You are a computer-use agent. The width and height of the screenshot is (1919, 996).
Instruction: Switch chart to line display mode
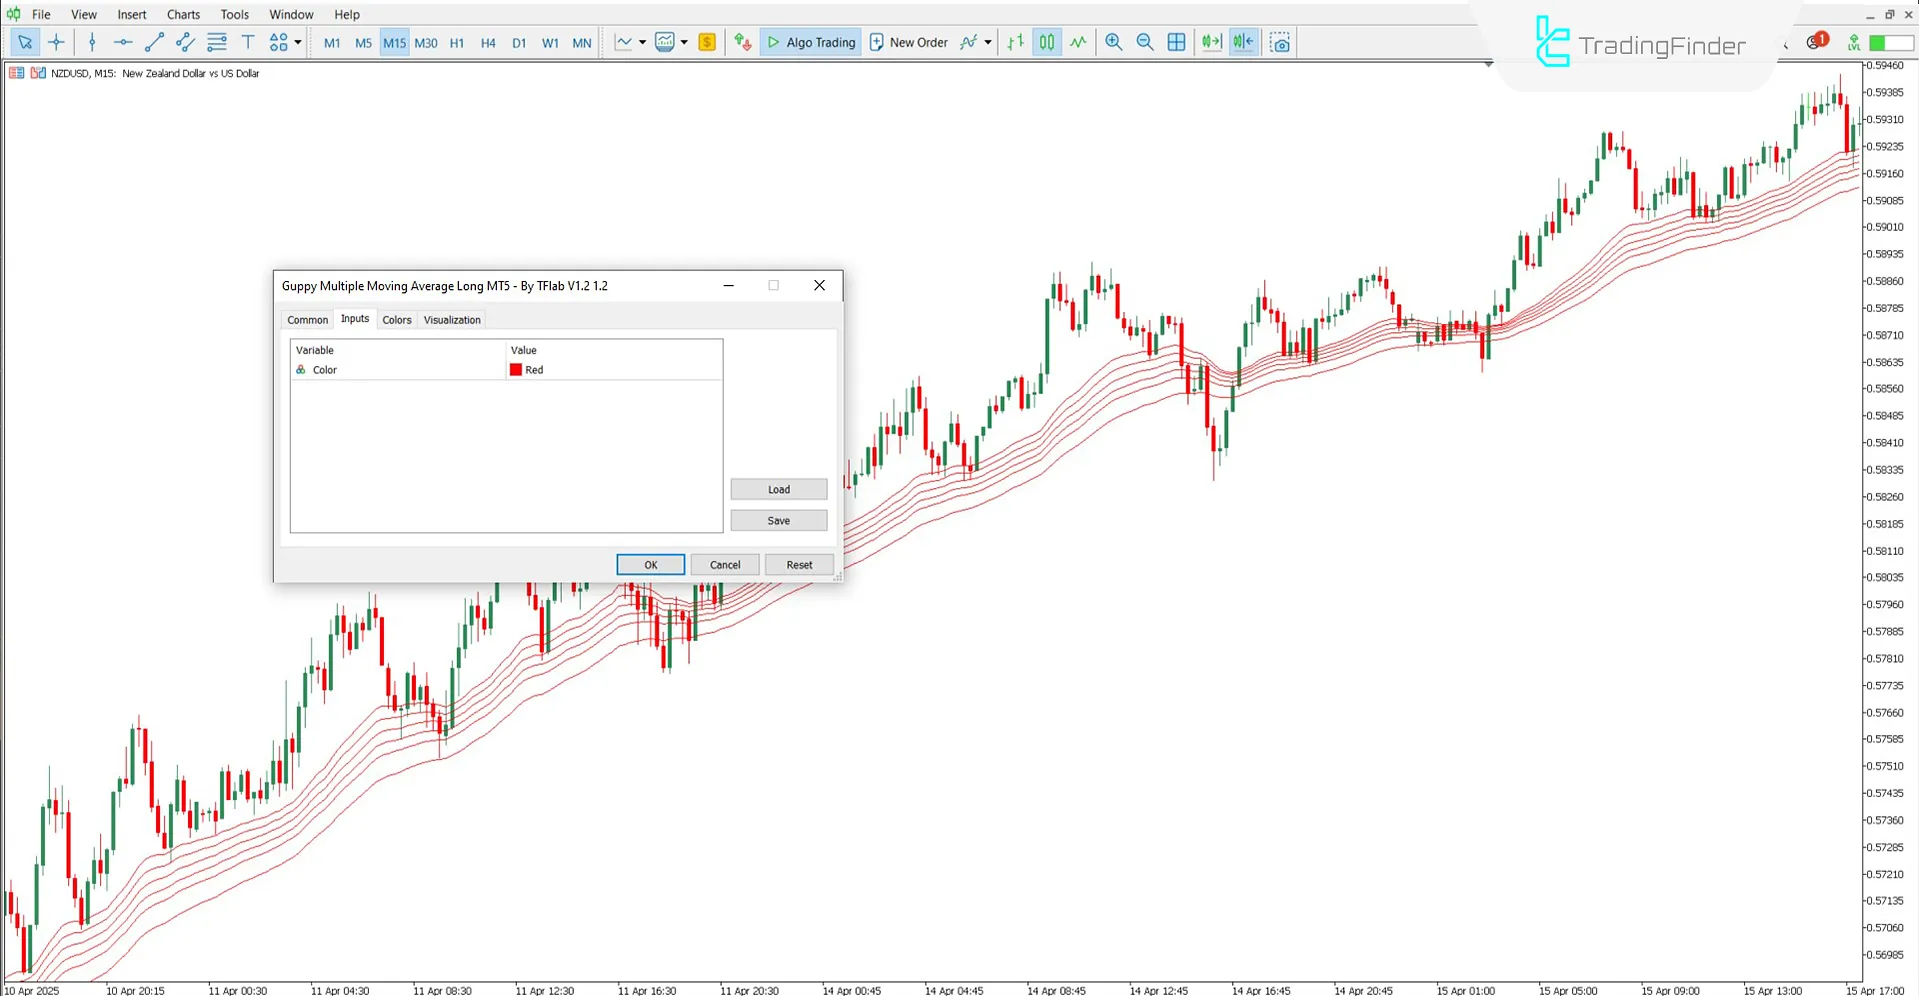coord(1078,42)
